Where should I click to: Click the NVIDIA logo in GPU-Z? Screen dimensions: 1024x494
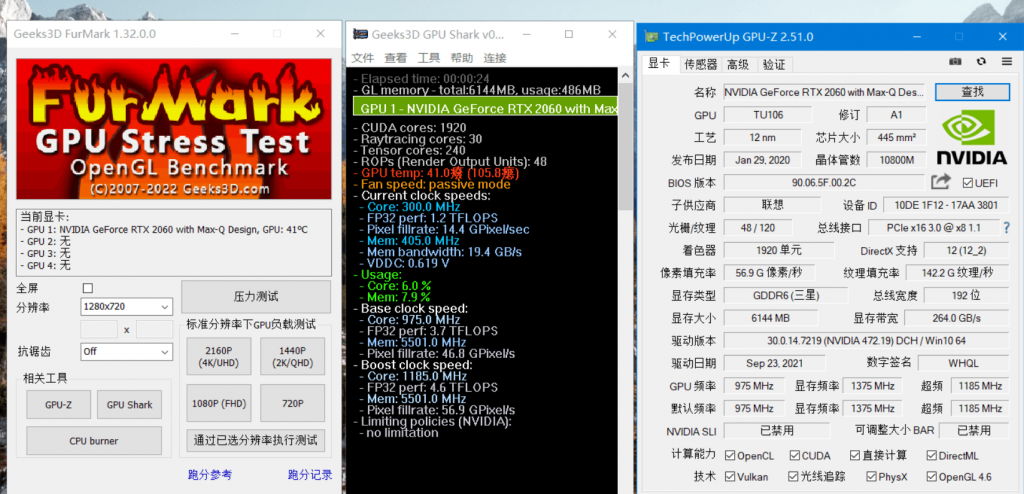972,137
